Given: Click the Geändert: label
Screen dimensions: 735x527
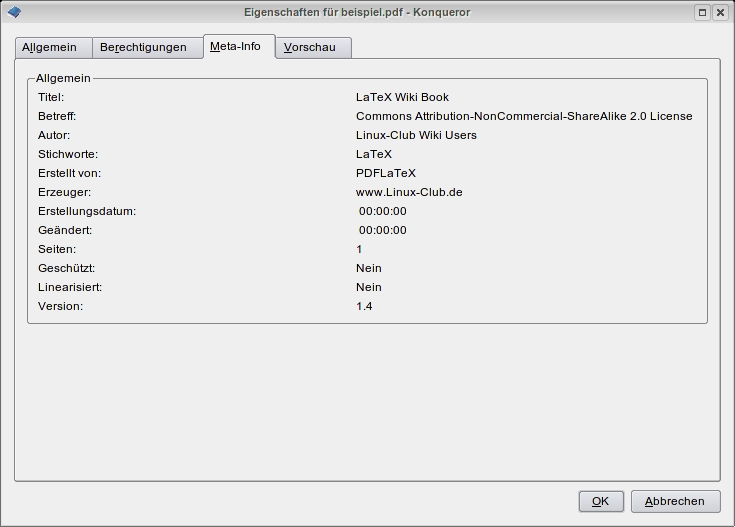Looking at the screenshot, I should pyautogui.click(x=65, y=230).
